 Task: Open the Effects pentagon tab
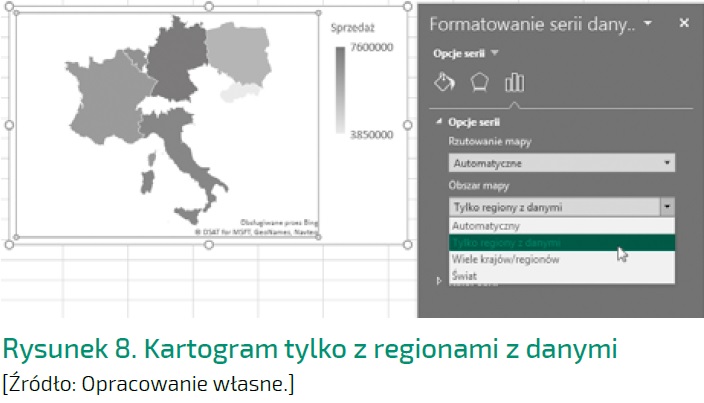479,82
